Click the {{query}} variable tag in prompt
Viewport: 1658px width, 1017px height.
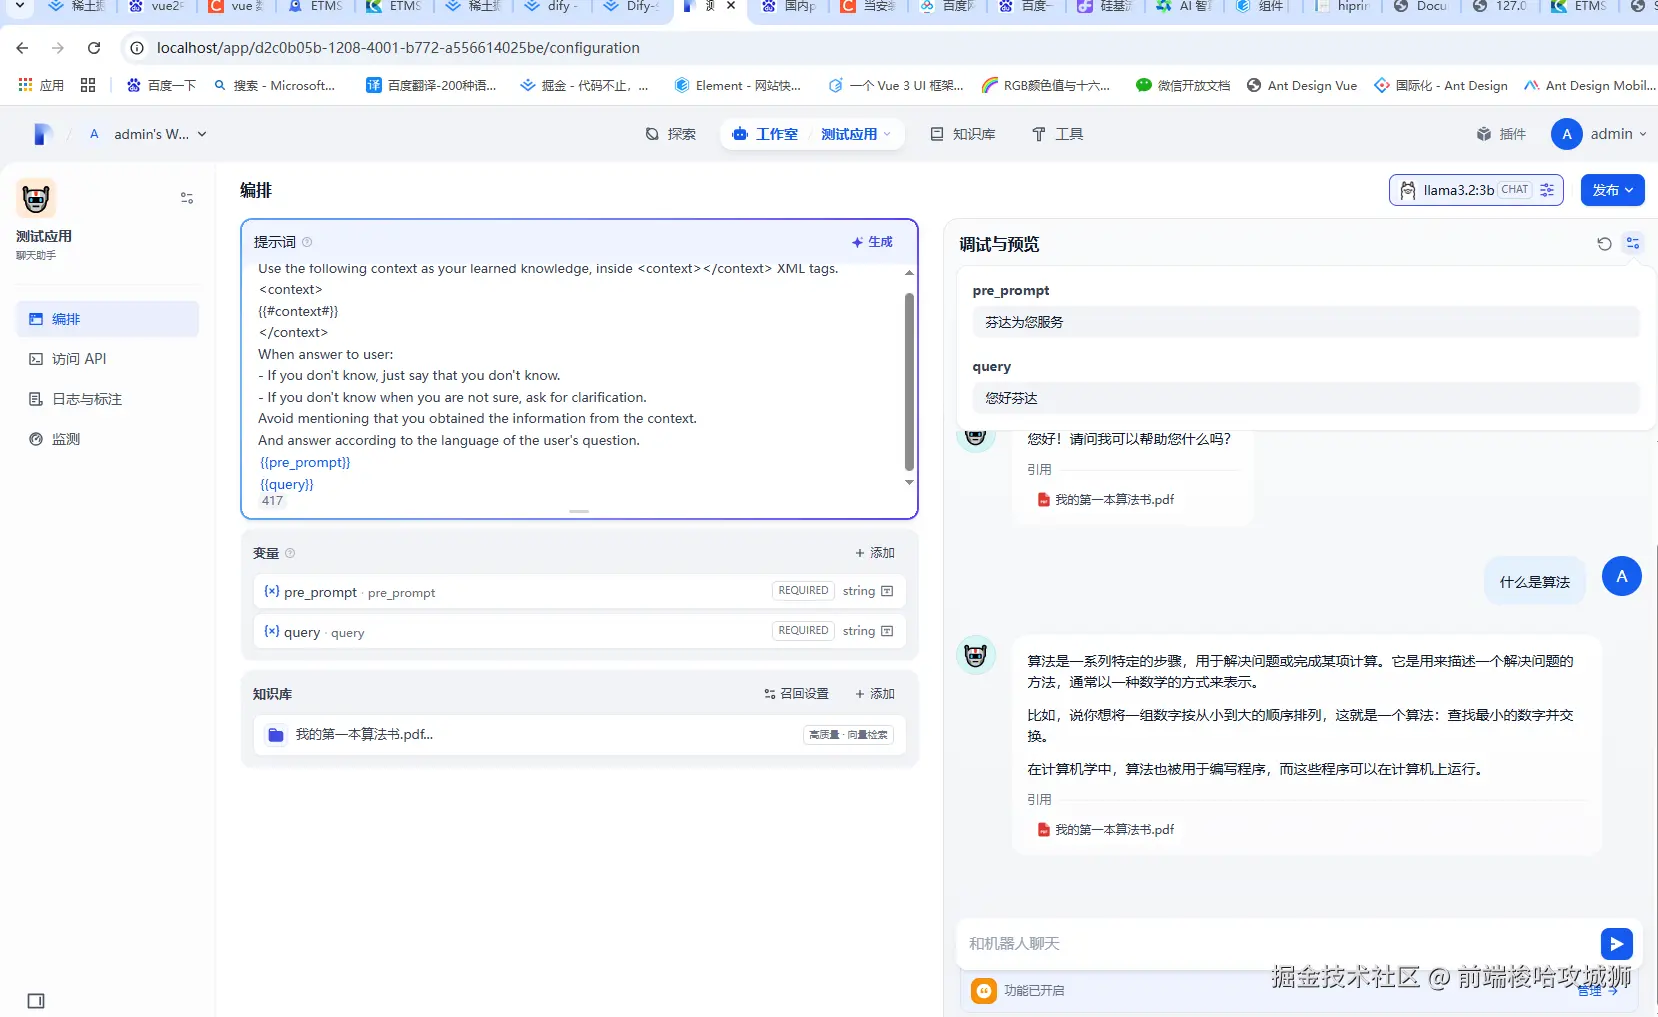click(287, 485)
